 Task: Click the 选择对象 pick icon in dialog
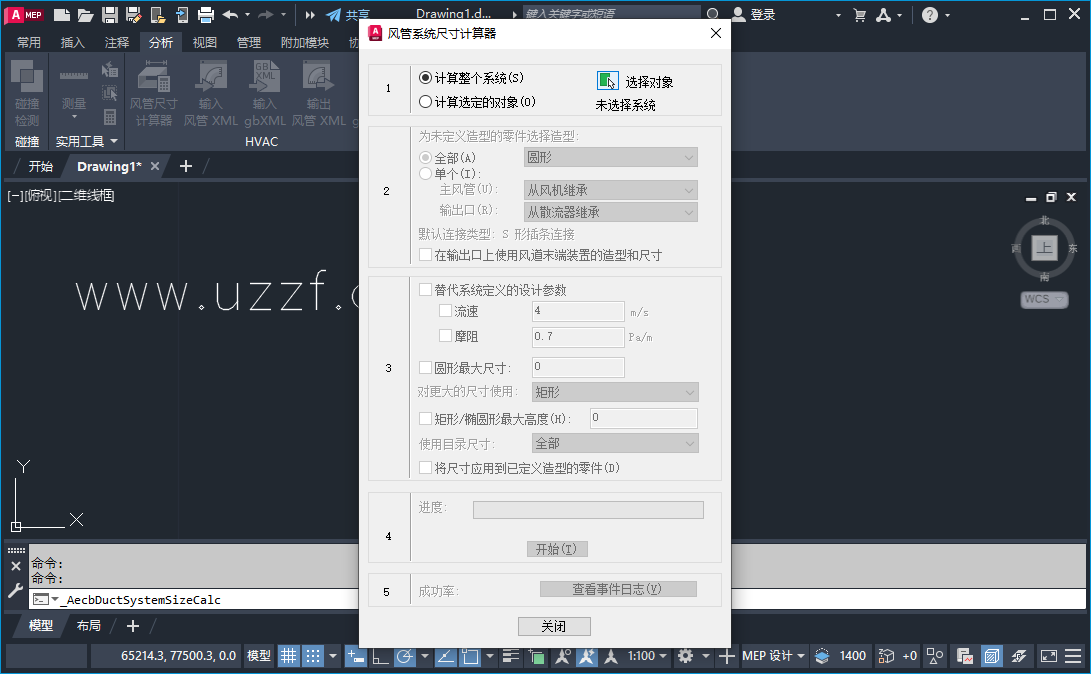pyautogui.click(x=606, y=82)
